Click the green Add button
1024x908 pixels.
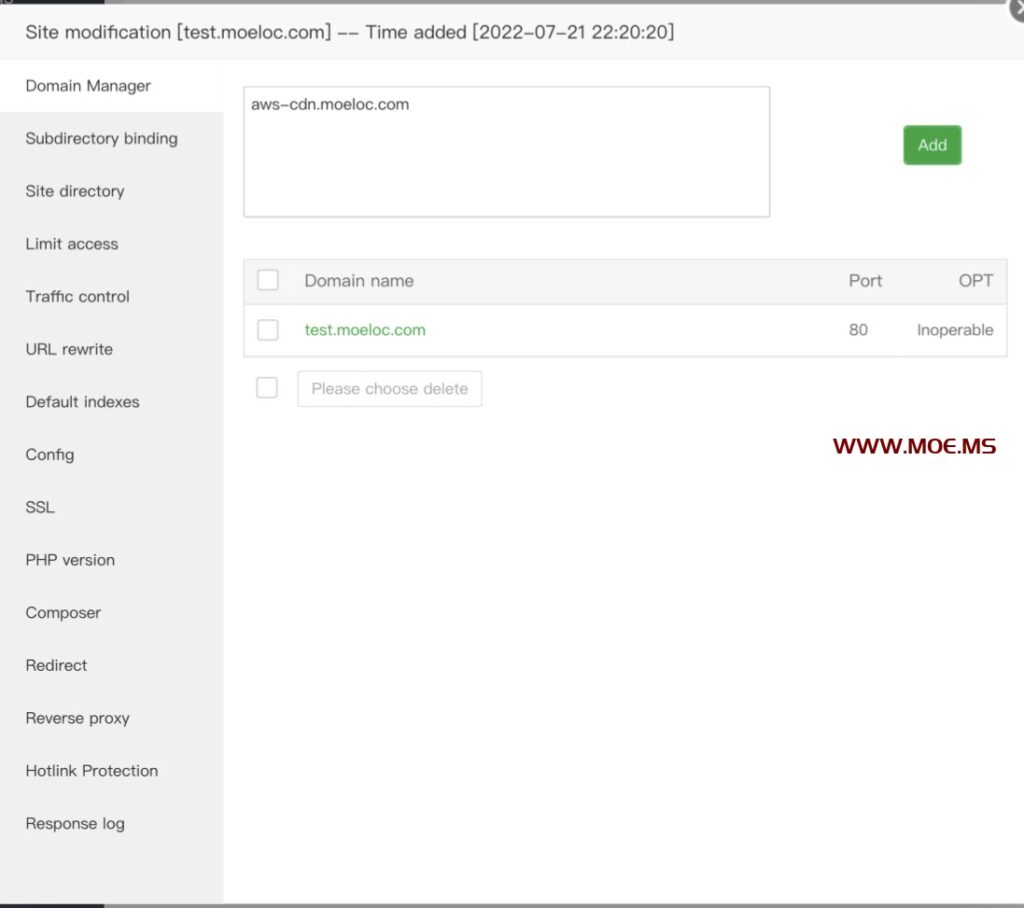pyautogui.click(x=932, y=145)
